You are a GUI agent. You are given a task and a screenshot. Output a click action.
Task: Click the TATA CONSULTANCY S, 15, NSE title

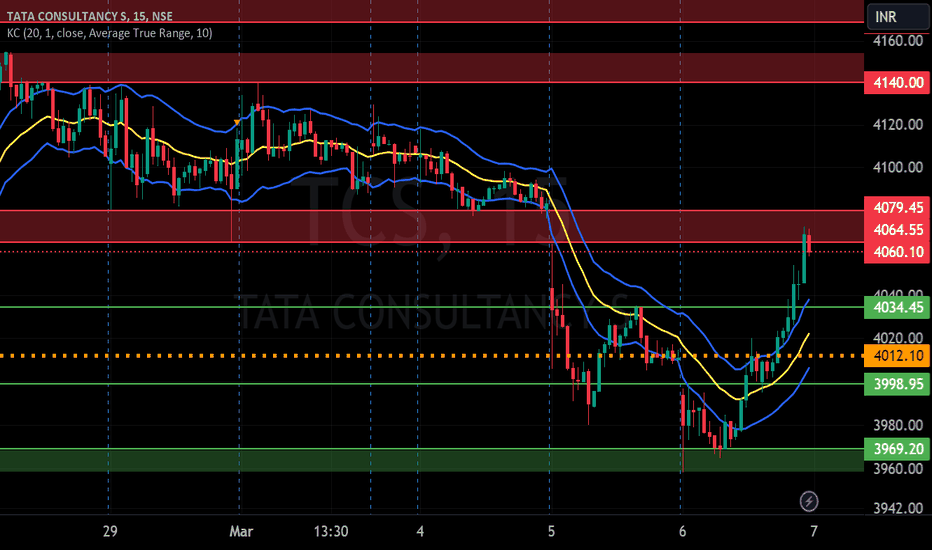click(x=90, y=17)
